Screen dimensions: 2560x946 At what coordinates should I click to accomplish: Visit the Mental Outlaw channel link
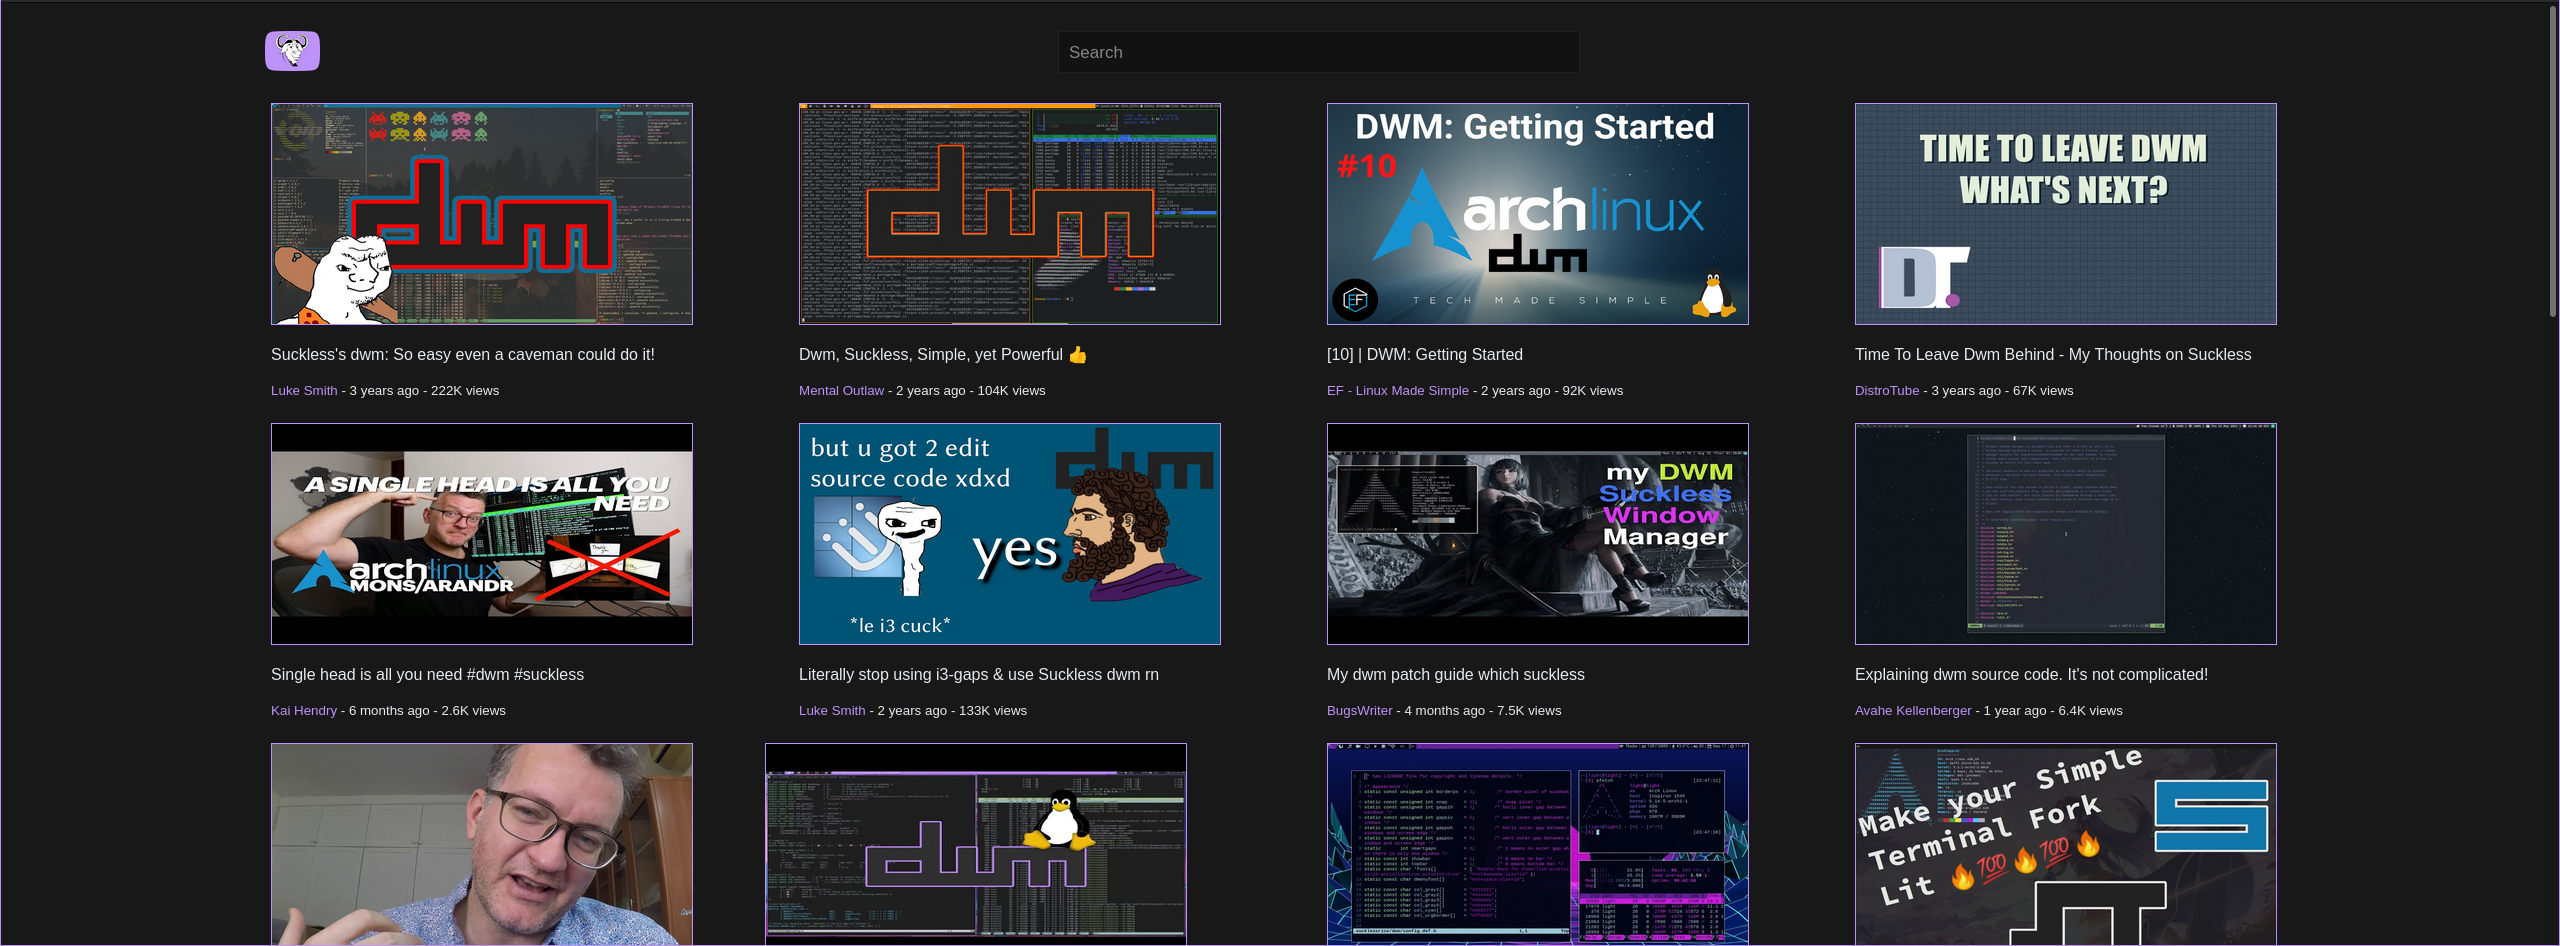point(841,391)
